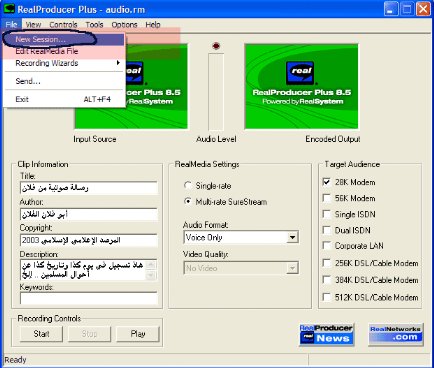
Task: Click the Play button
Action: tap(138, 334)
